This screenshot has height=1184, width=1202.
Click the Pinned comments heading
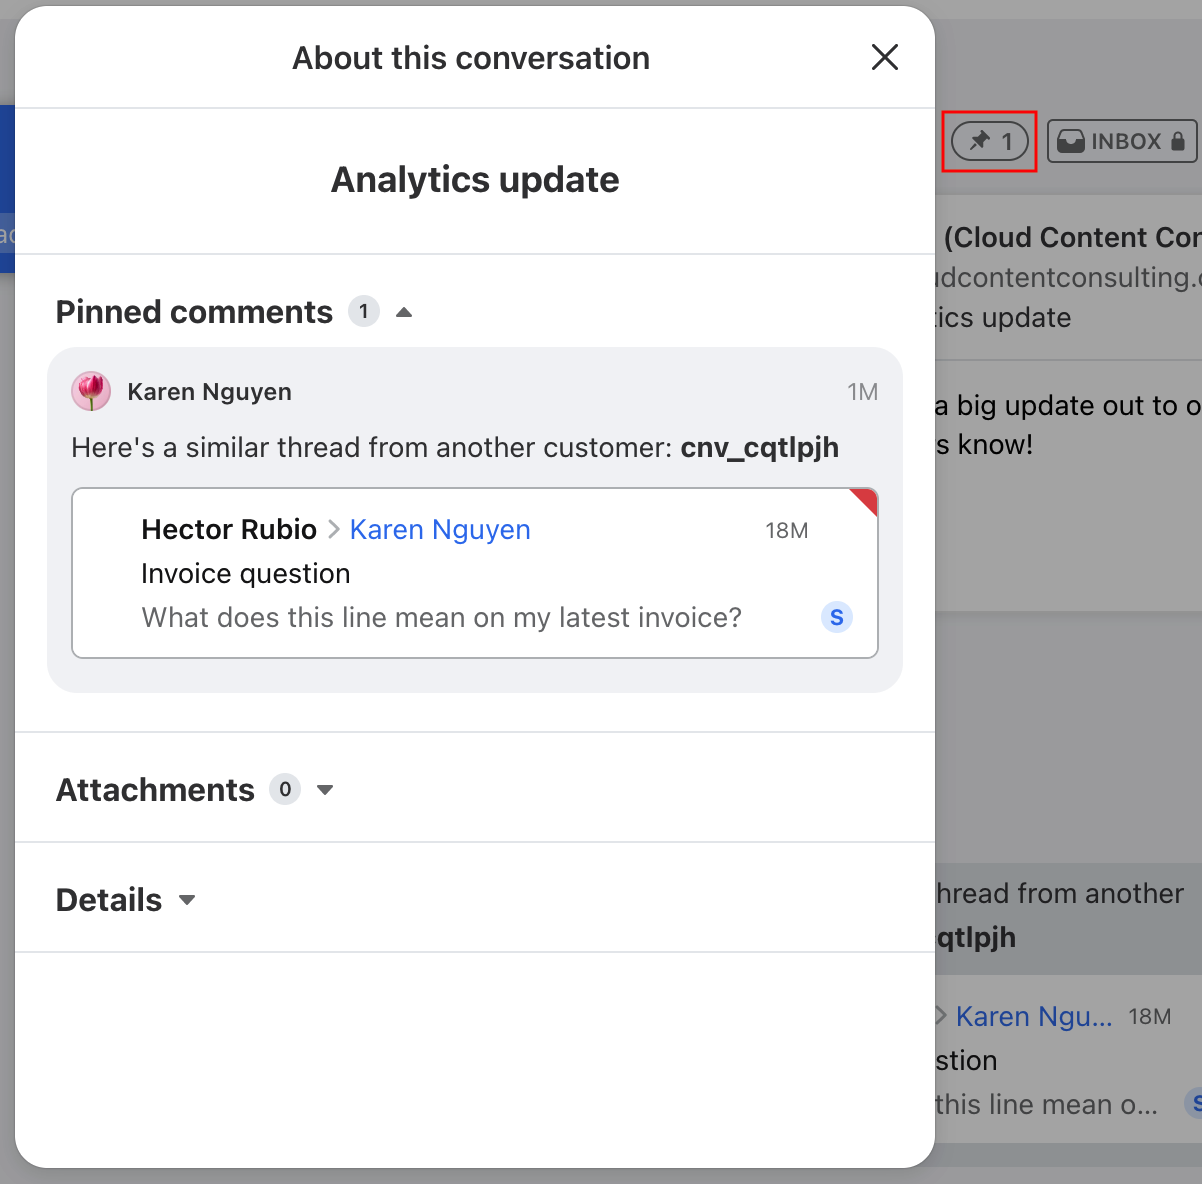(194, 312)
